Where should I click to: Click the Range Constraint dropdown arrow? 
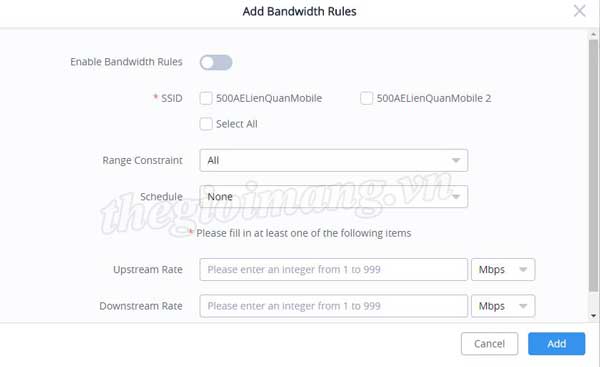[x=456, y=160]
